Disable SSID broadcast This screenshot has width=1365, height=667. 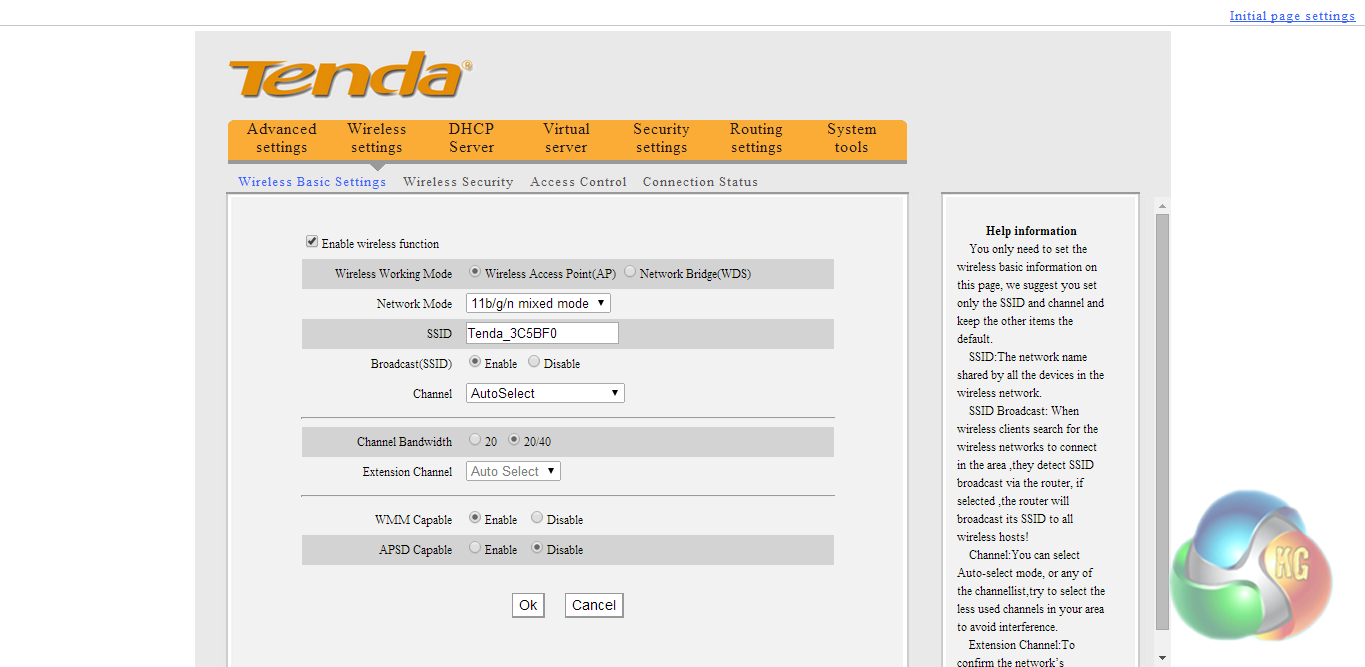(x=534, y=362)
